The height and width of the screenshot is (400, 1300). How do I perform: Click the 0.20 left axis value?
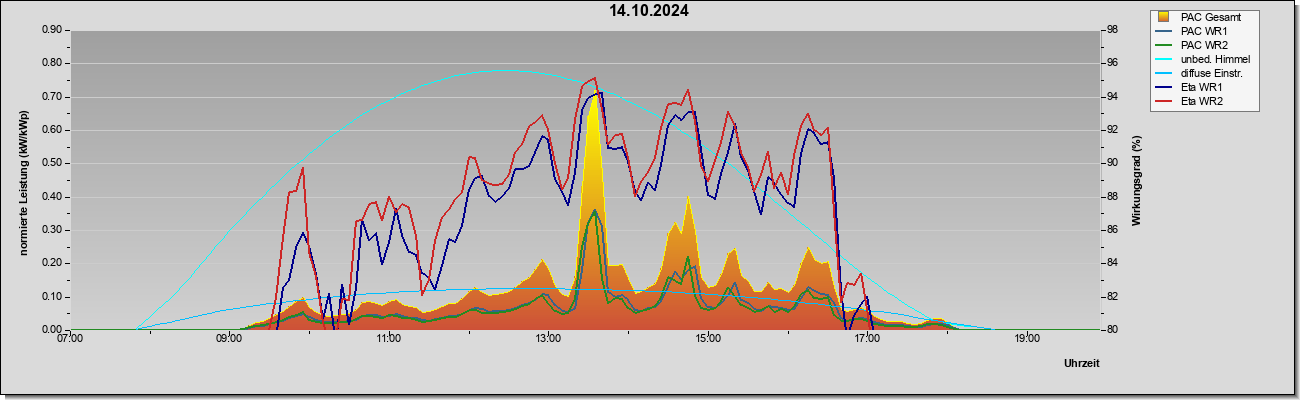pos(52,263)
